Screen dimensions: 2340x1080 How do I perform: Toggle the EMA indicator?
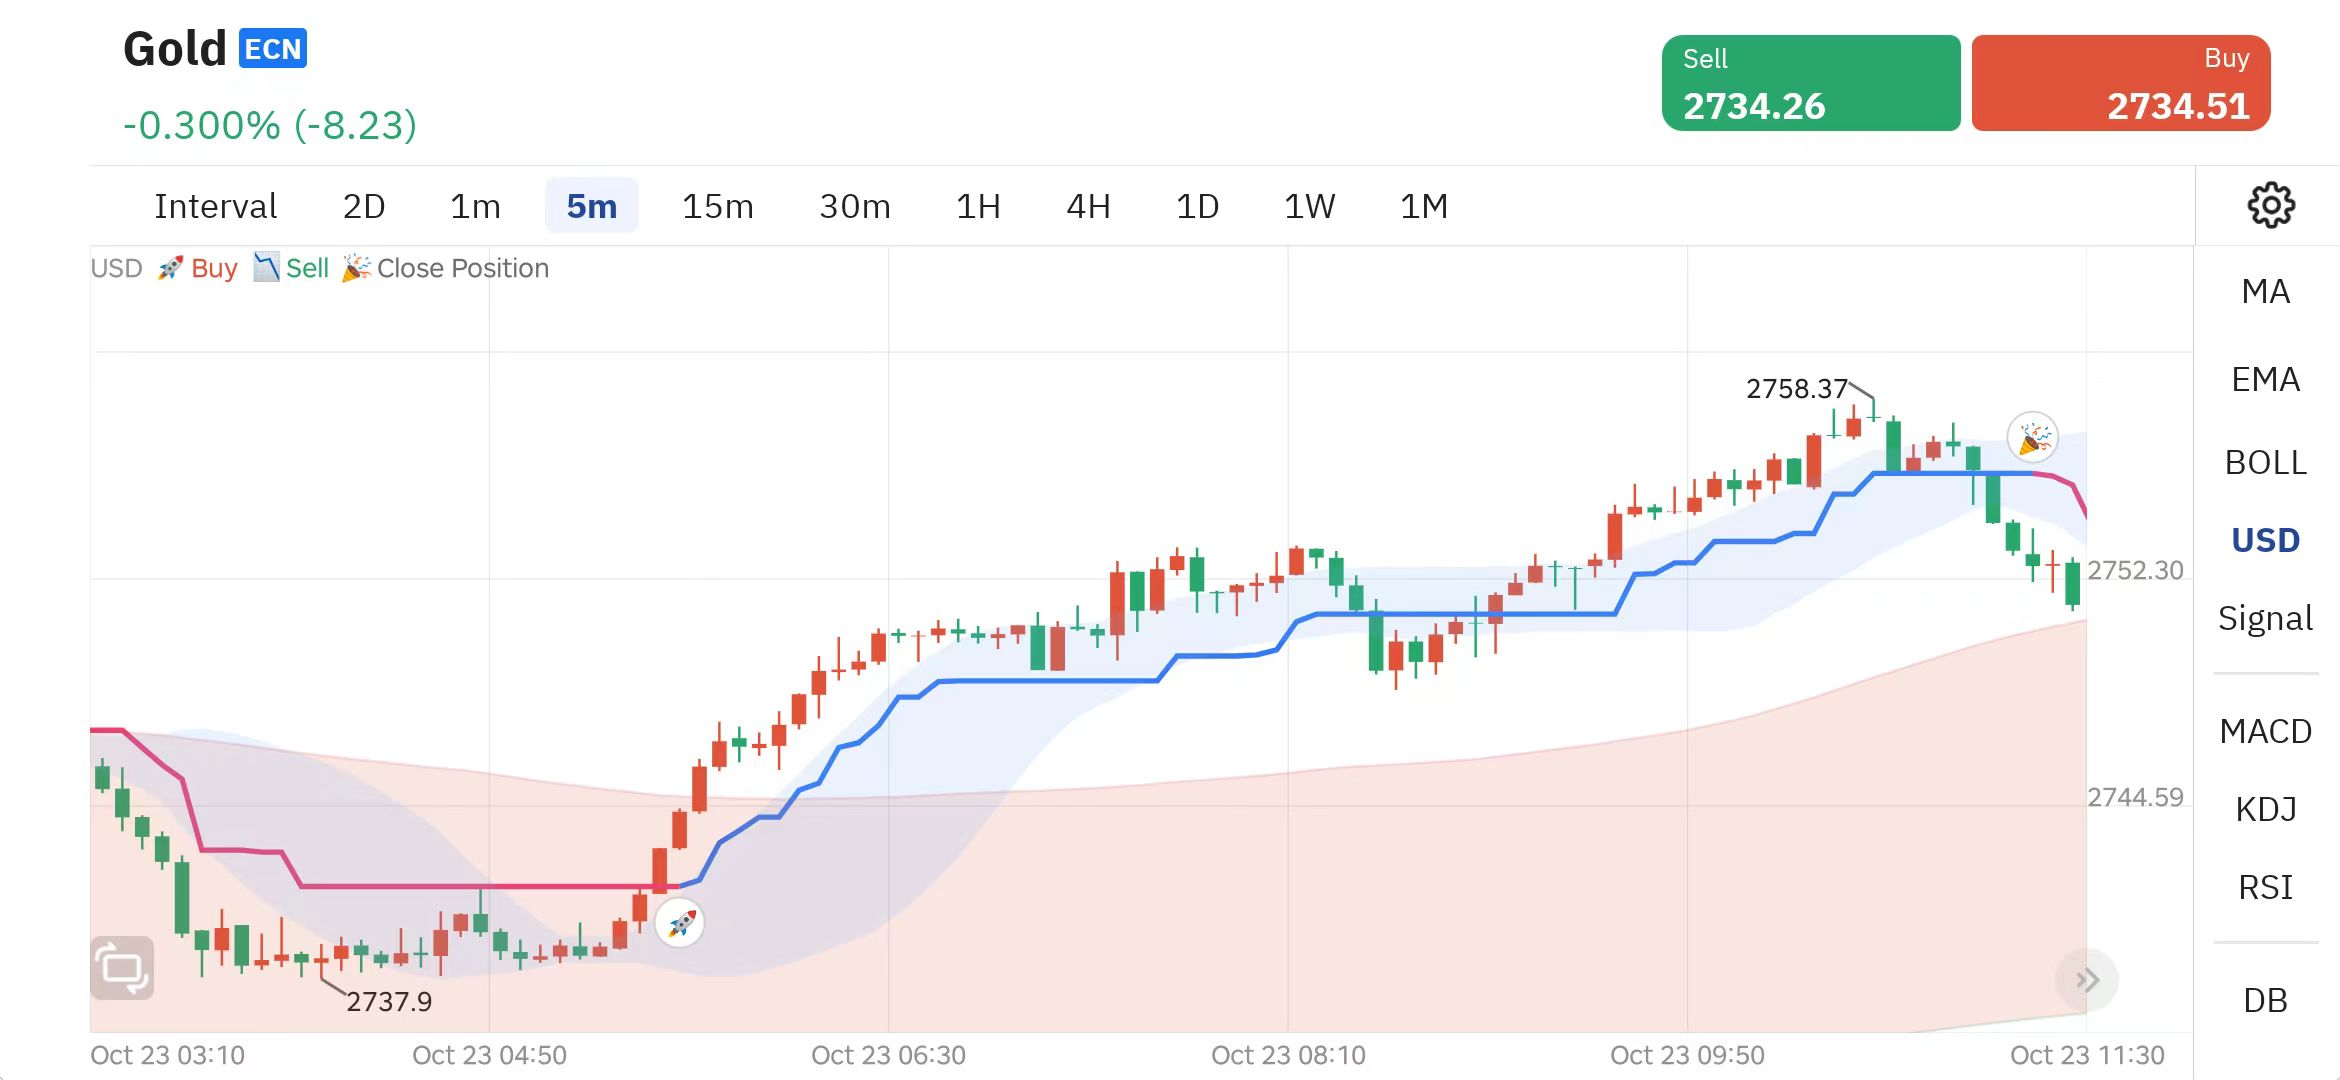pos(2265,380)
